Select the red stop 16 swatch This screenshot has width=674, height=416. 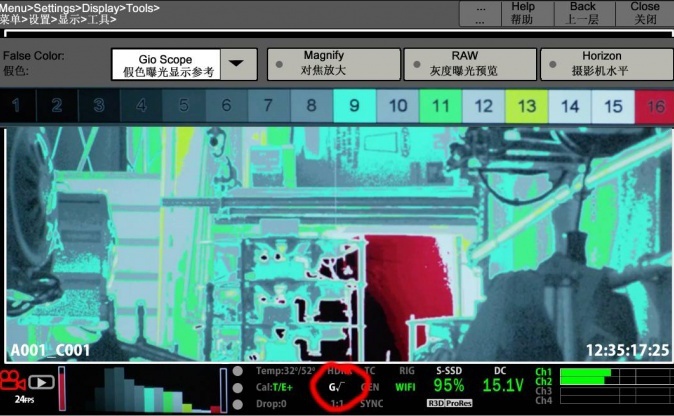[x=656, y=106]
